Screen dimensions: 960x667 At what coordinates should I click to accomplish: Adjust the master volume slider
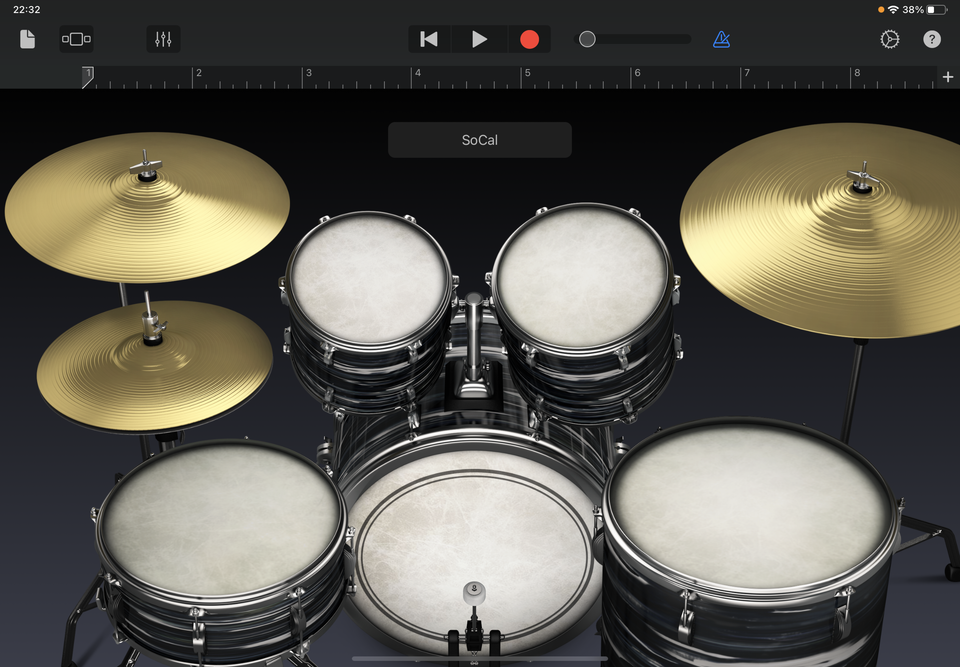point(588,39)
